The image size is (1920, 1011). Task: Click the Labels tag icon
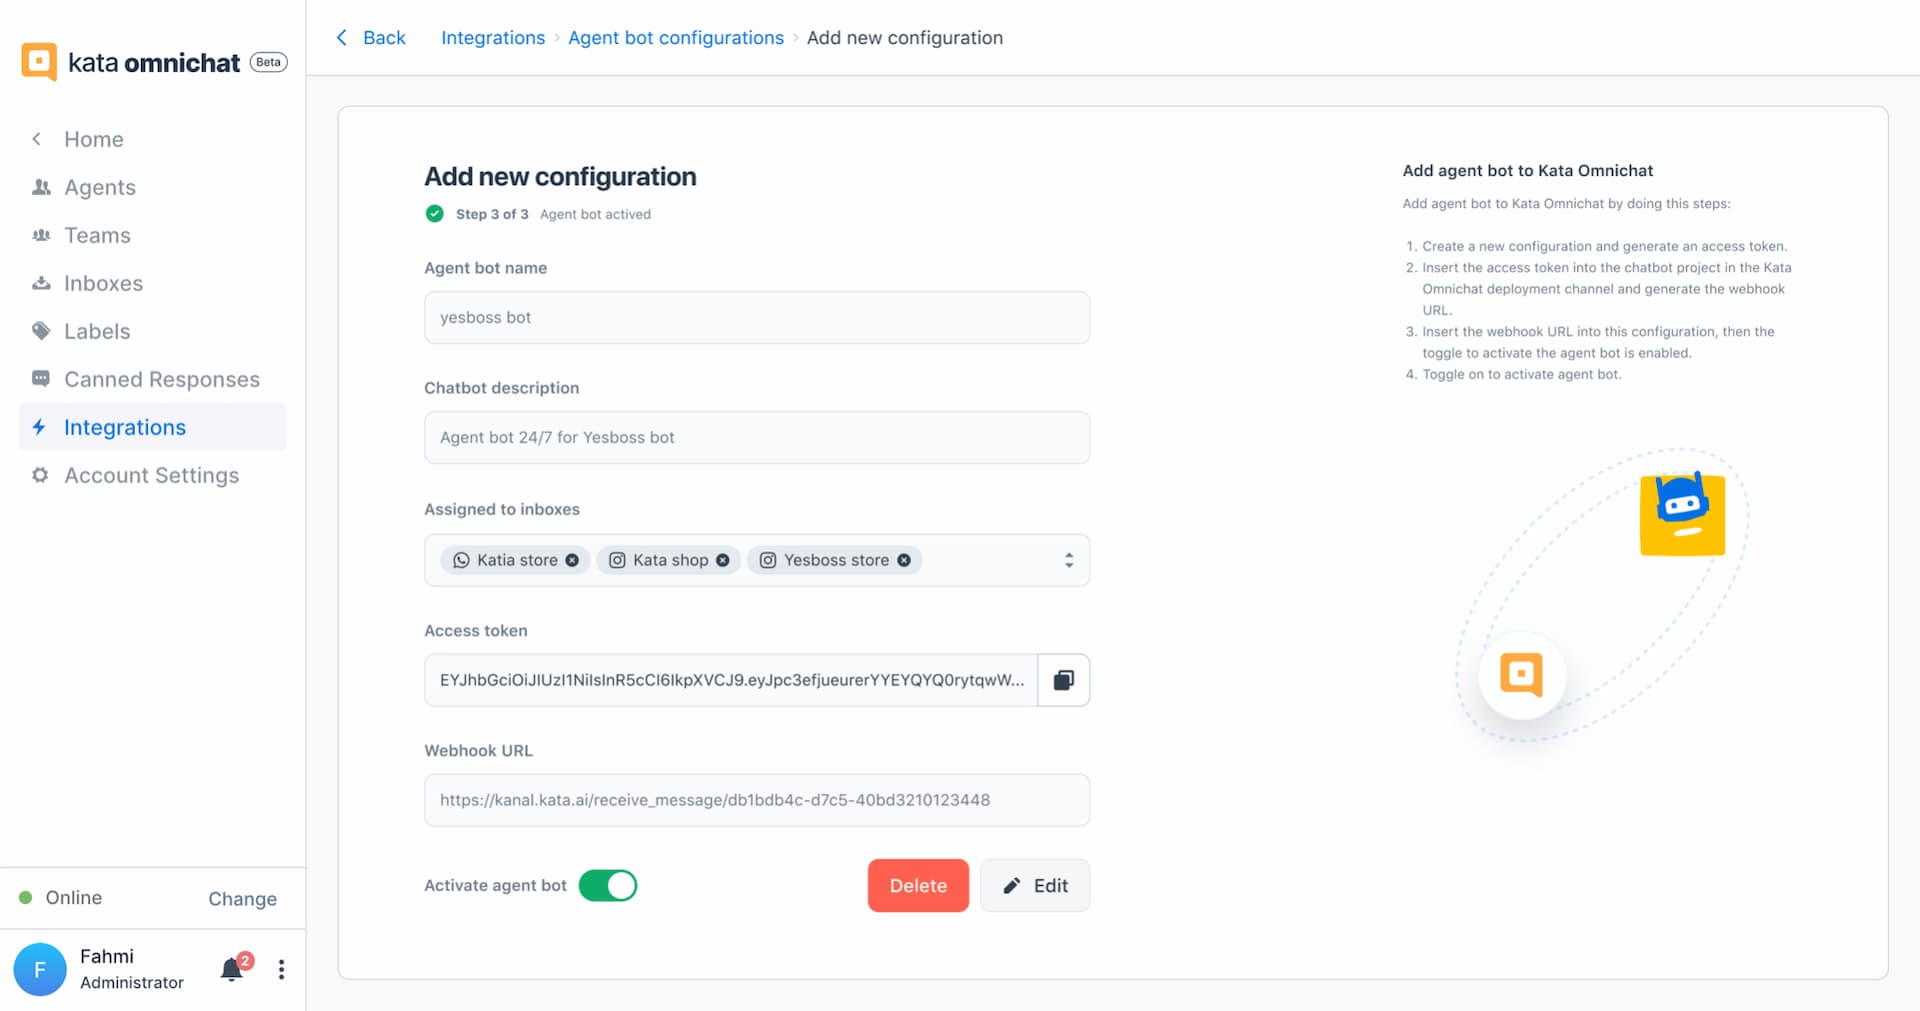(x=41, y=331)
